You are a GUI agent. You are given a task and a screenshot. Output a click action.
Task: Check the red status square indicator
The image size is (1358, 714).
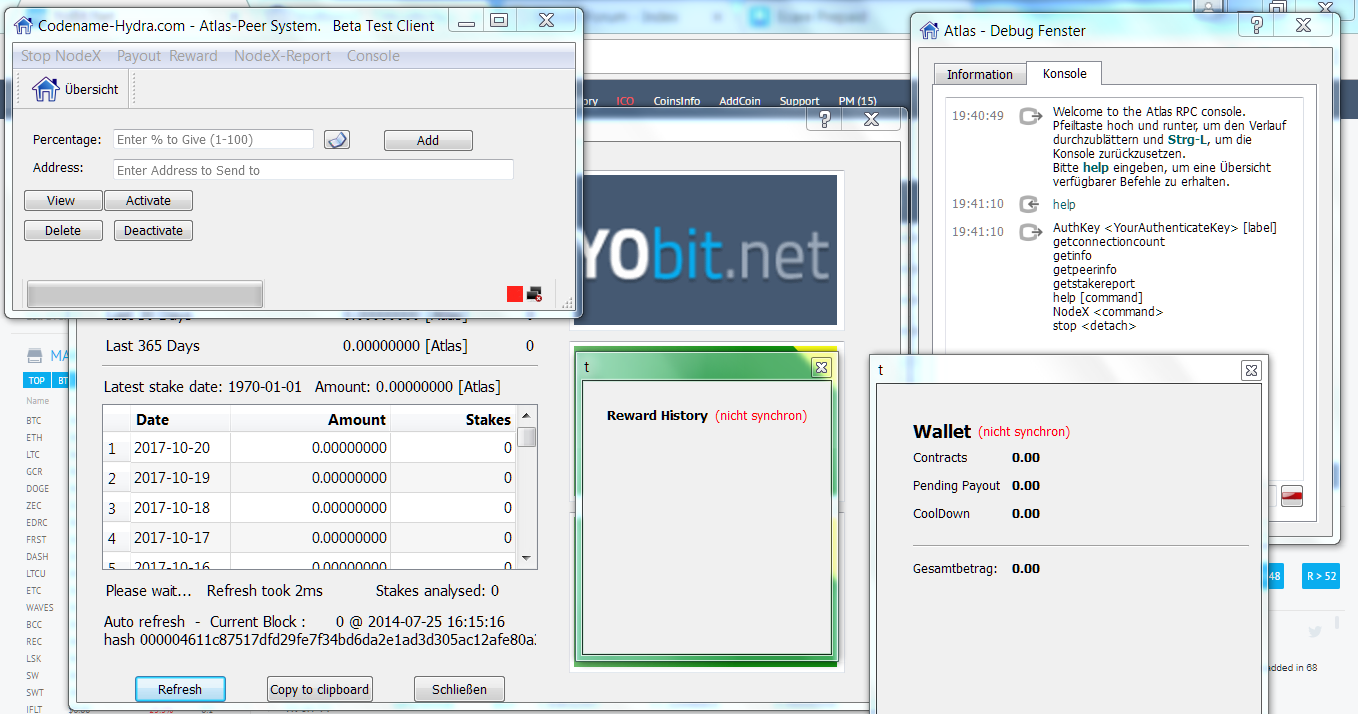pos(515,294)
